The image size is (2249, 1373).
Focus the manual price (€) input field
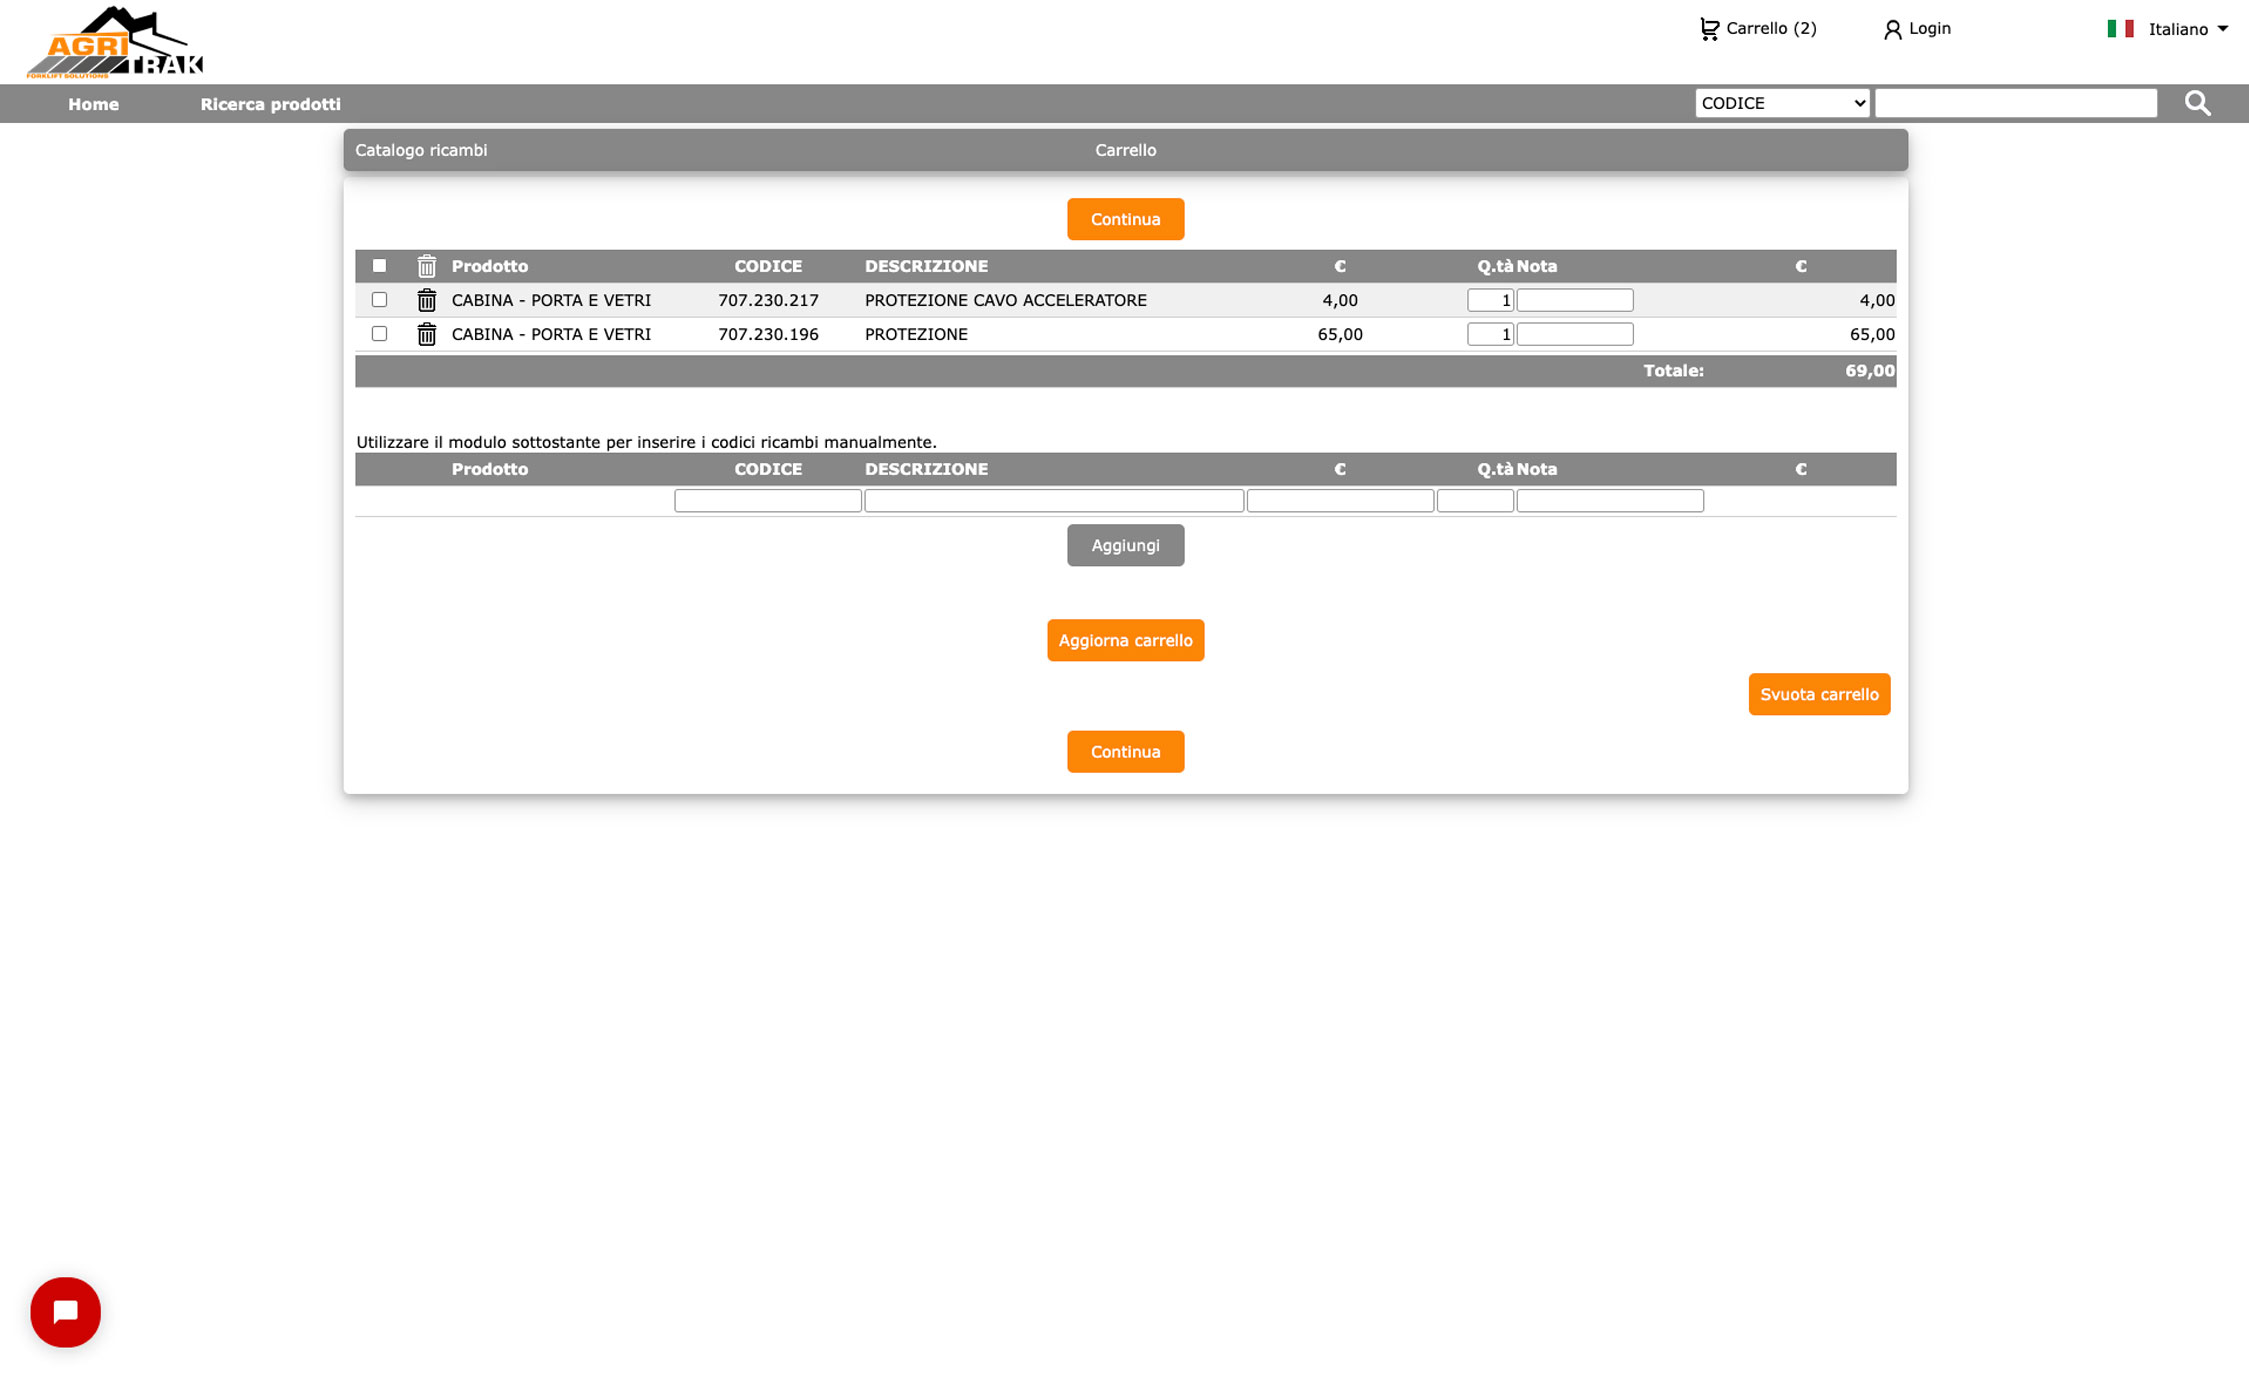coord(1340,501)
